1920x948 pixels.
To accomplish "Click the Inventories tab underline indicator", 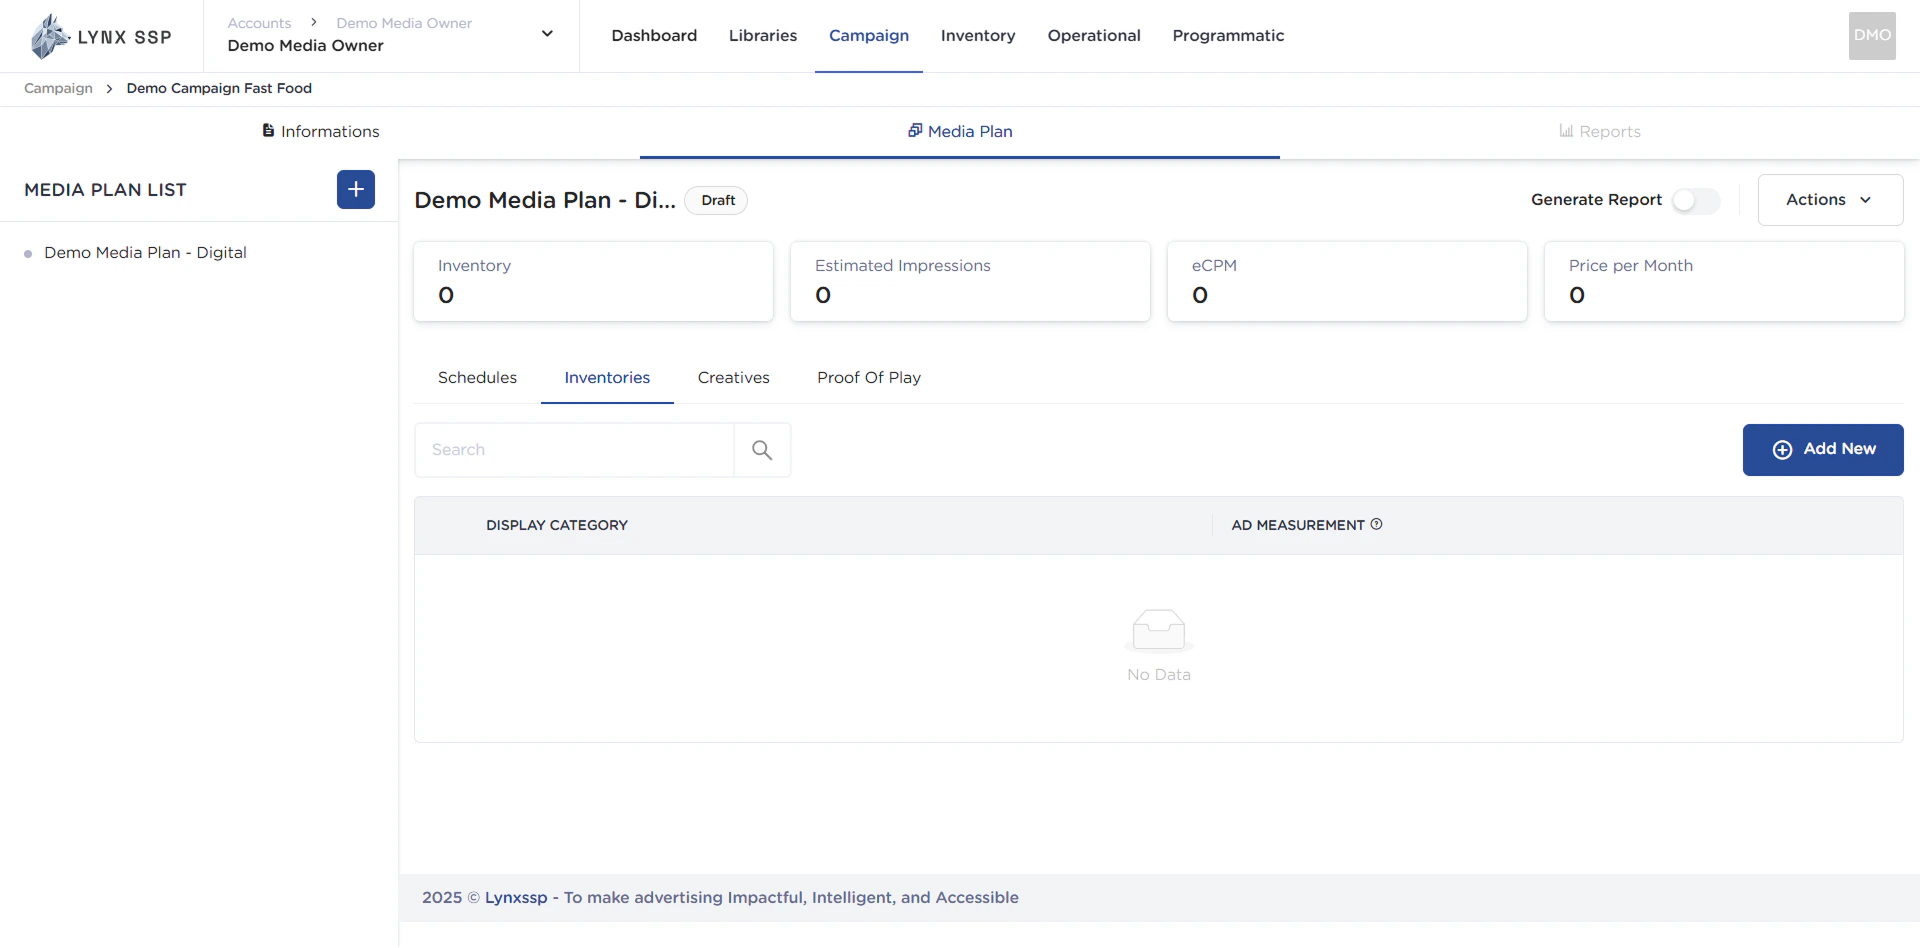I will tap(607, 401).
